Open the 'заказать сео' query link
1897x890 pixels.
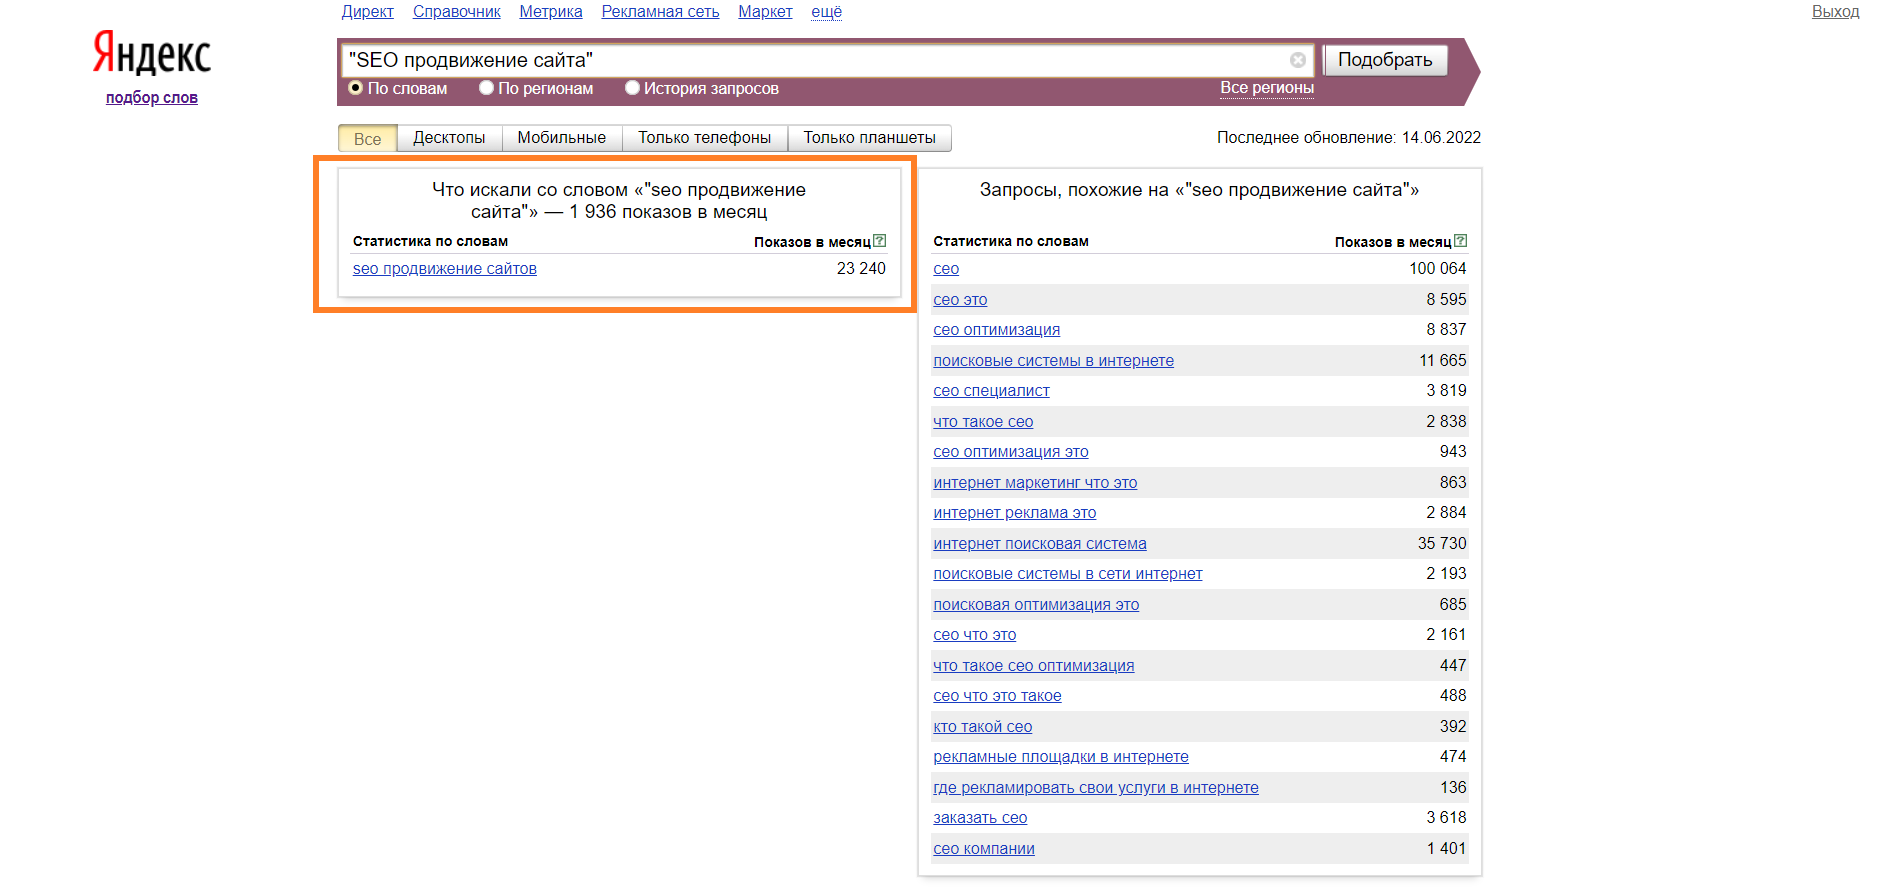pos(981,818)
